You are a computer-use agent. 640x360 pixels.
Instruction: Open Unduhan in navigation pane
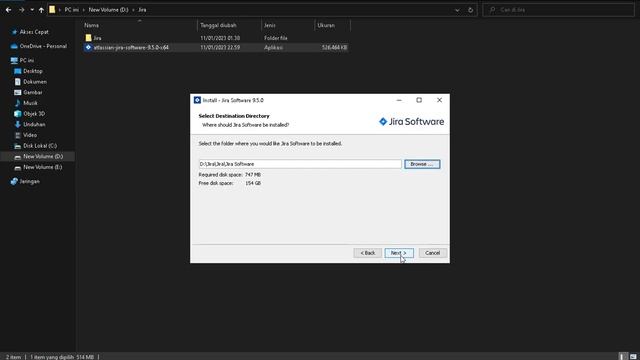[34, 124]
